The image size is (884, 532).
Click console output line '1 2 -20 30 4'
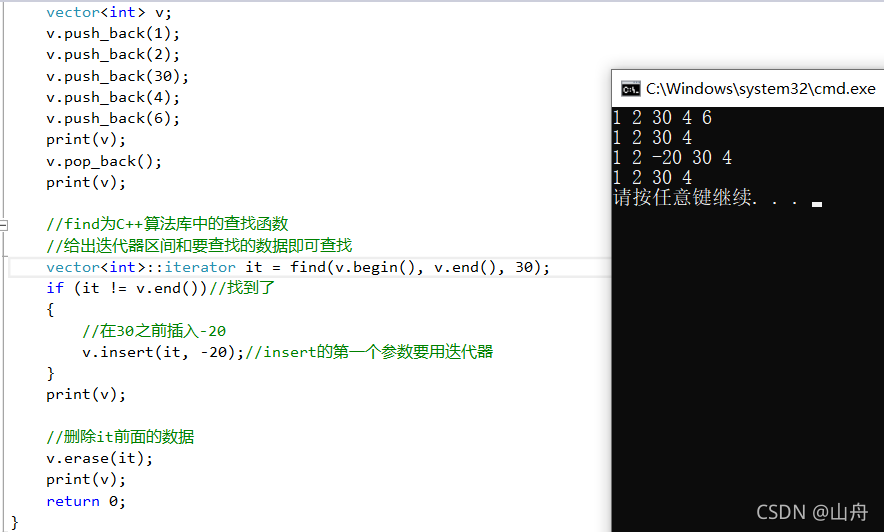[673, 158]
